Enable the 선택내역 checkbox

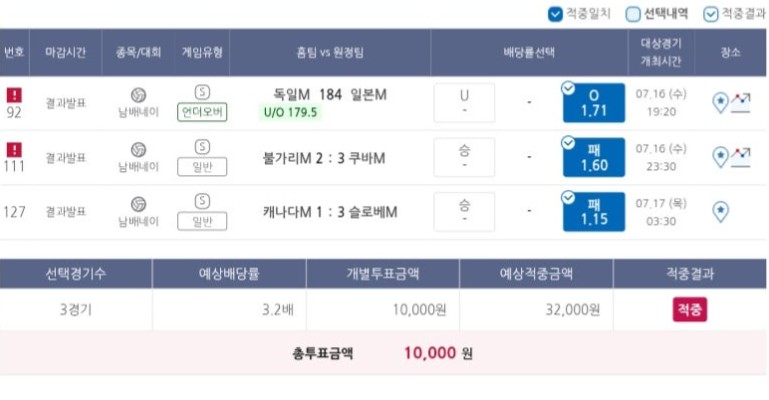pyautogui.click(x=633, y=14)
